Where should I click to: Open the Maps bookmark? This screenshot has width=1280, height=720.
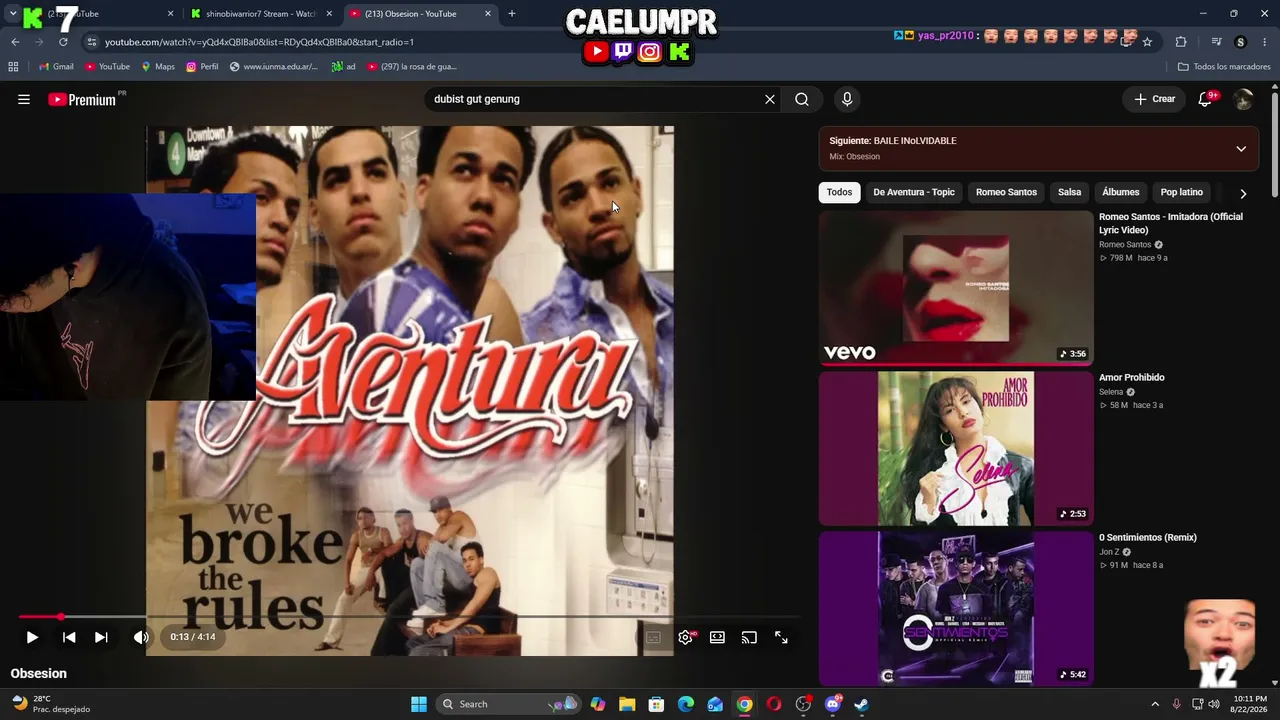[158, 67]
